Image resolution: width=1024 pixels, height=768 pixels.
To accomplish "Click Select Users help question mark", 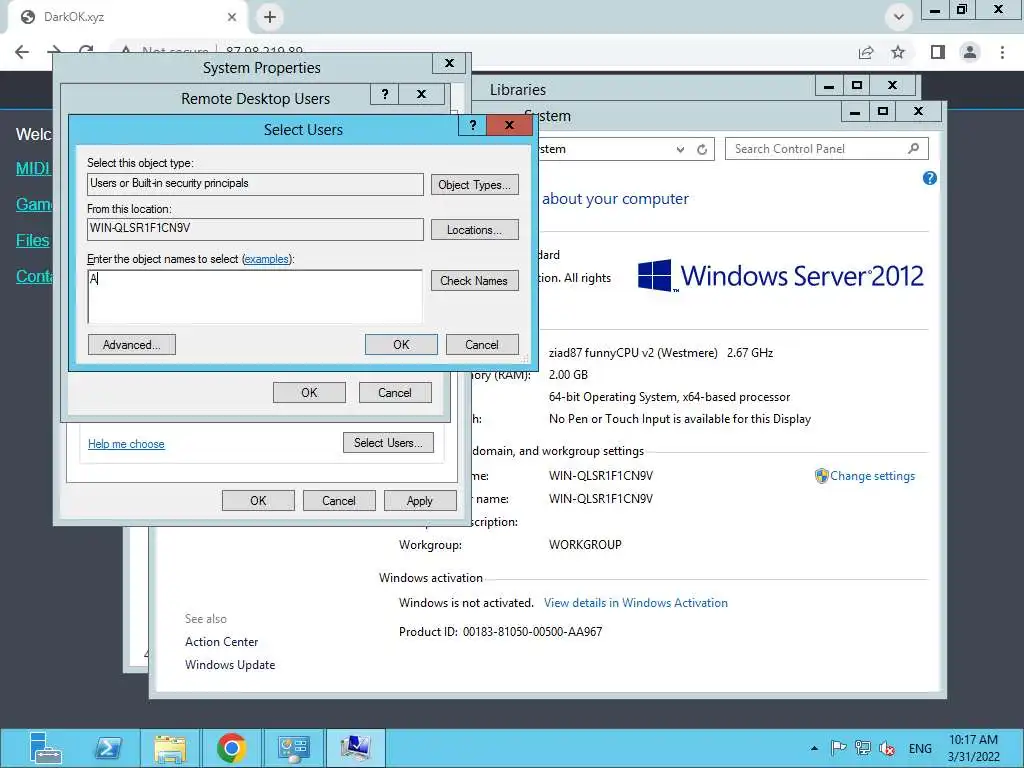I will pyautogui.click(x=473, y=125).
